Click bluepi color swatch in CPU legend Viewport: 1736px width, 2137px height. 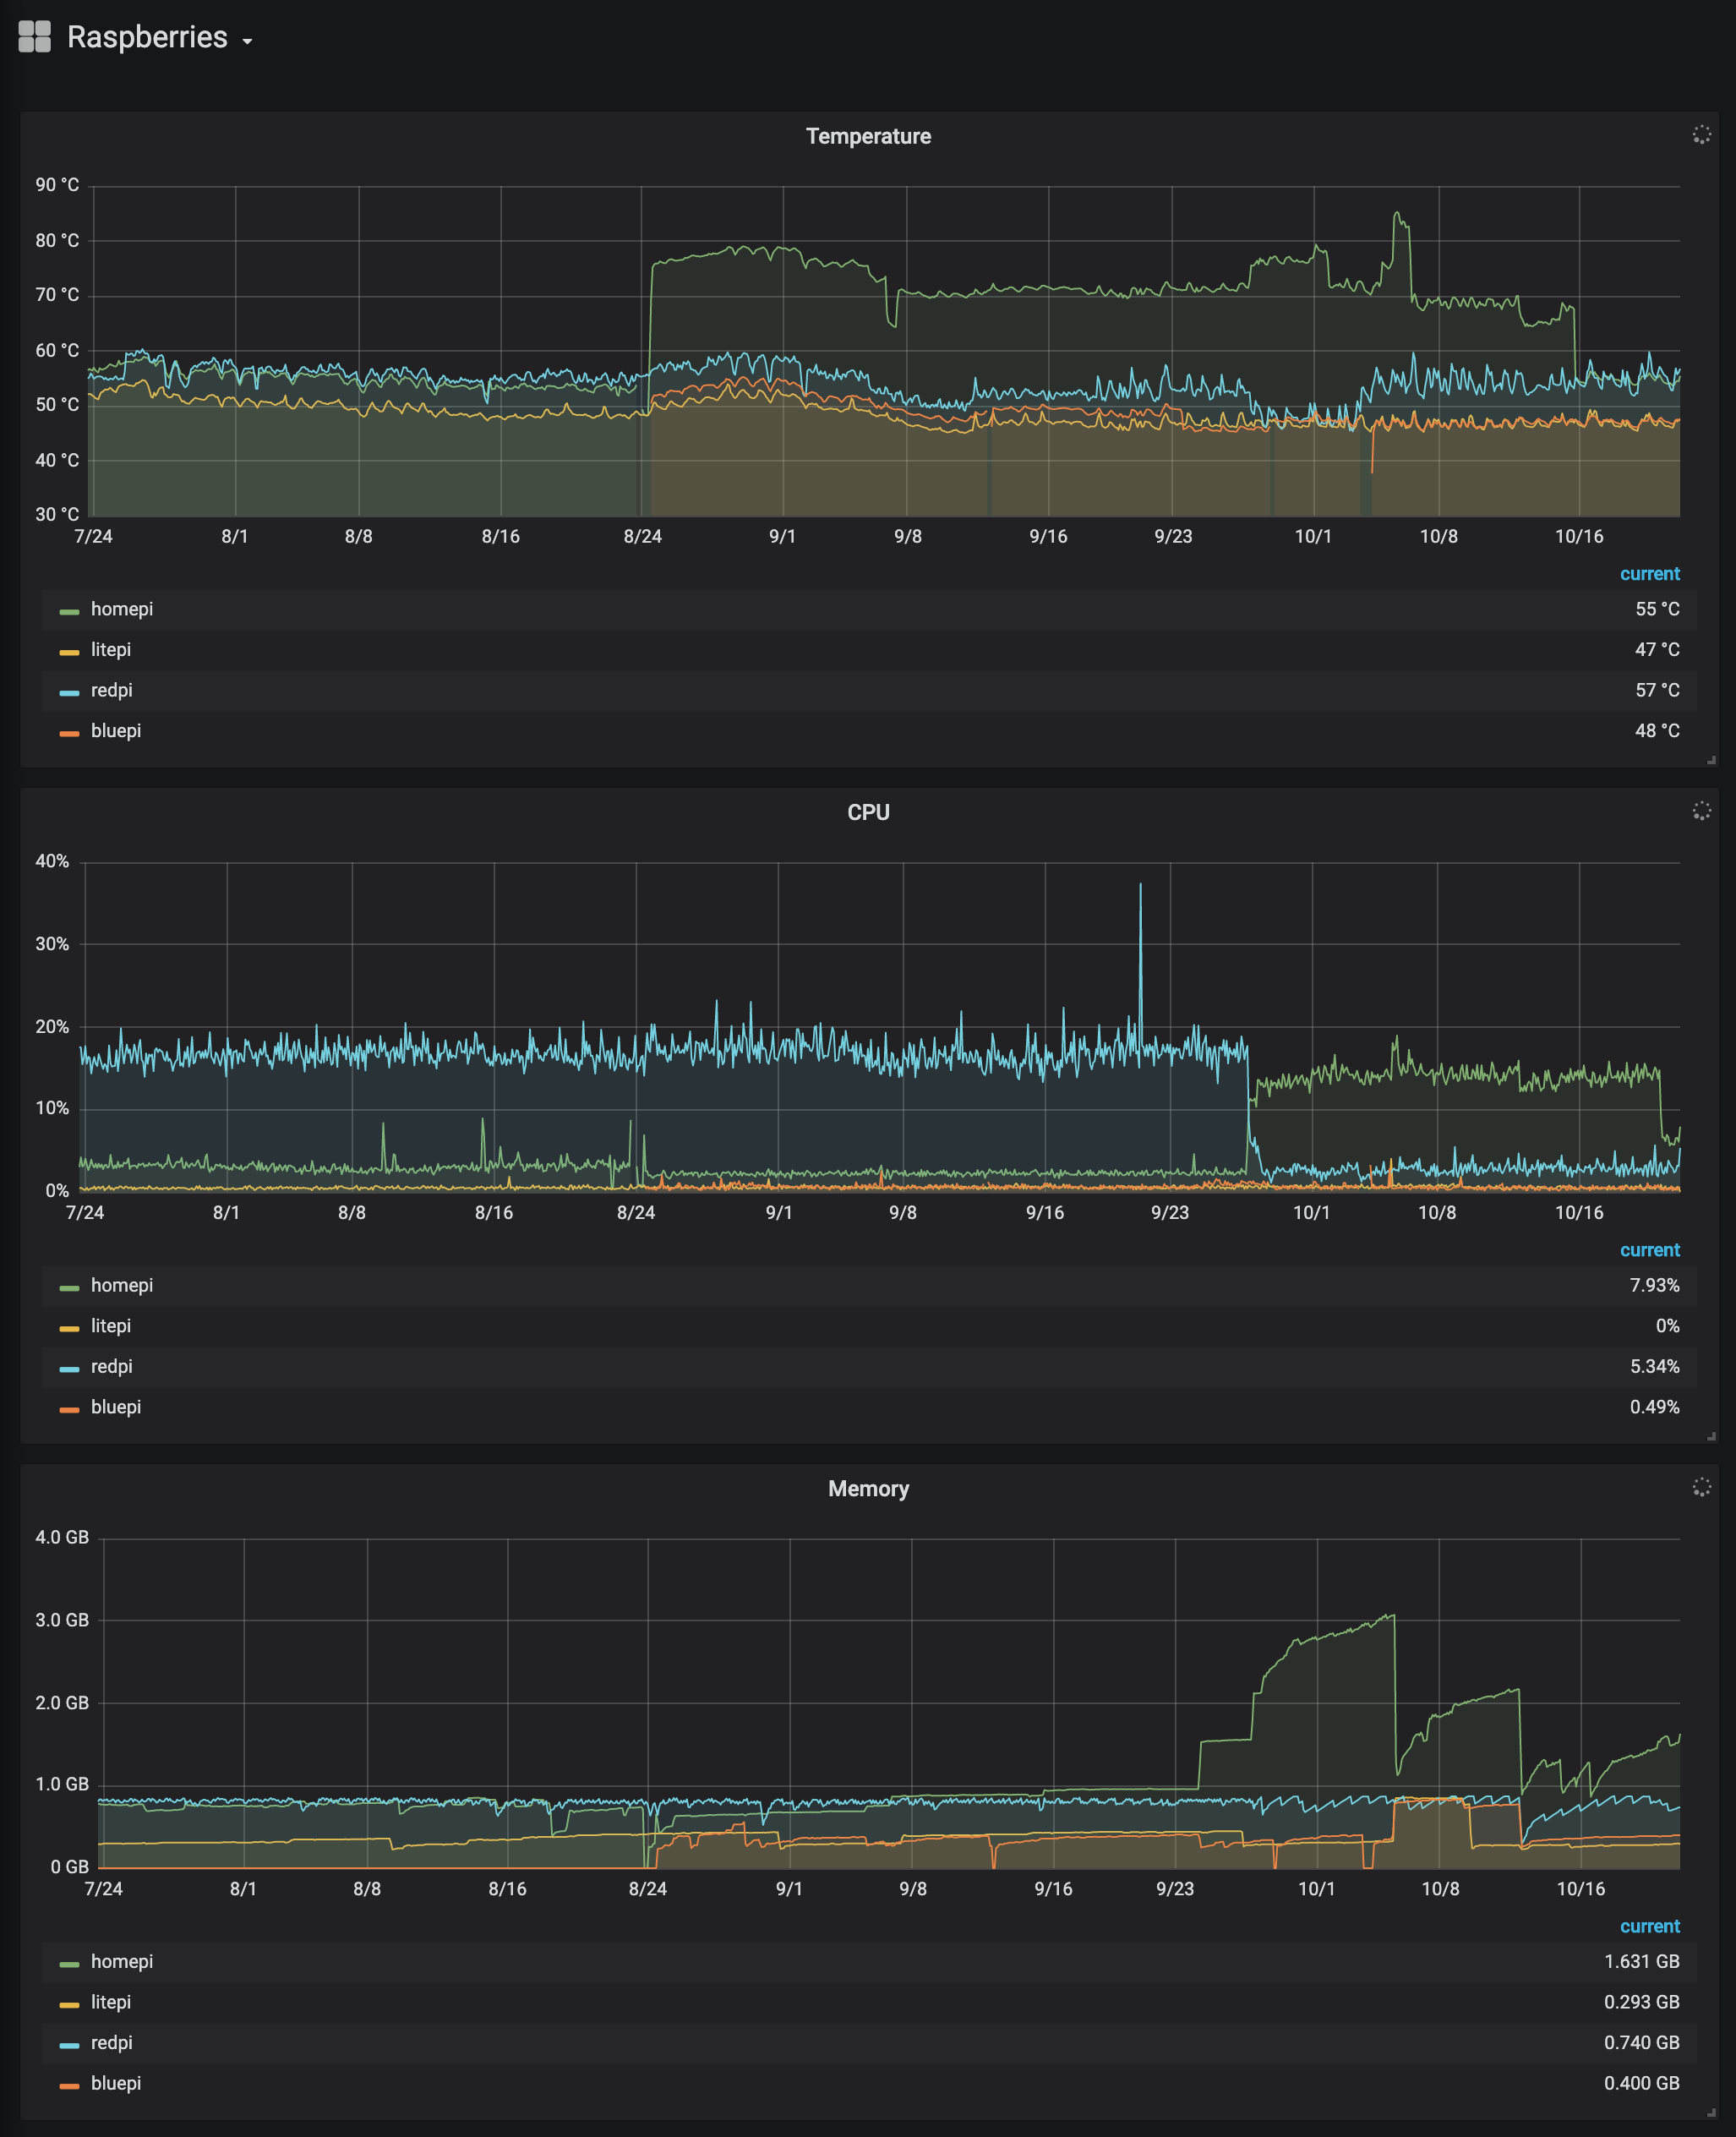[69, 1409]
